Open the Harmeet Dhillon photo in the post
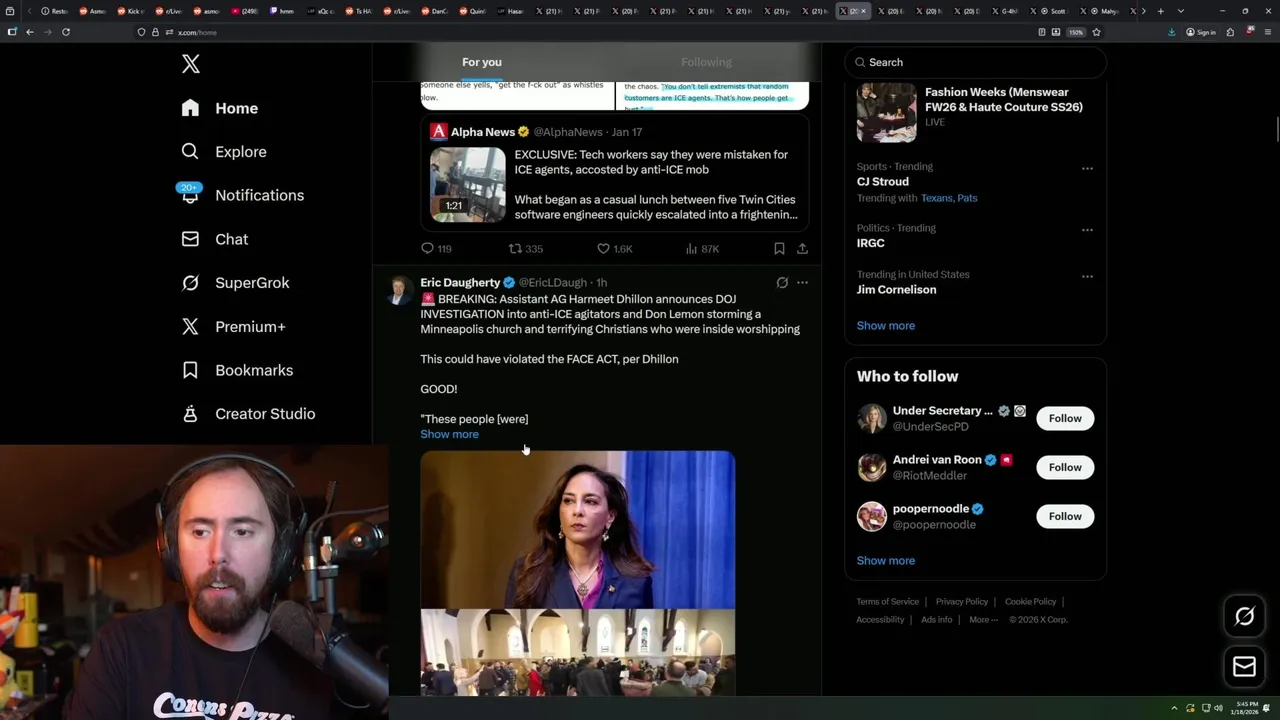1280x720 pixels. 577,530
